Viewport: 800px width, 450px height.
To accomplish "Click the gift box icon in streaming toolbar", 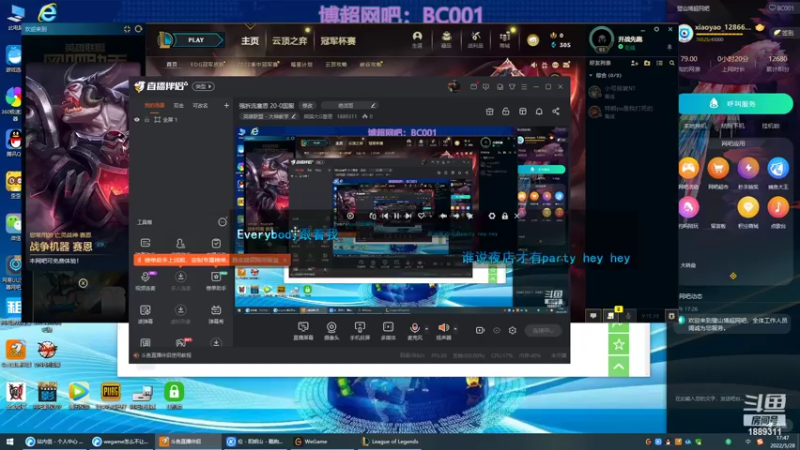I will pyautogui.click(x=489, y=111).
